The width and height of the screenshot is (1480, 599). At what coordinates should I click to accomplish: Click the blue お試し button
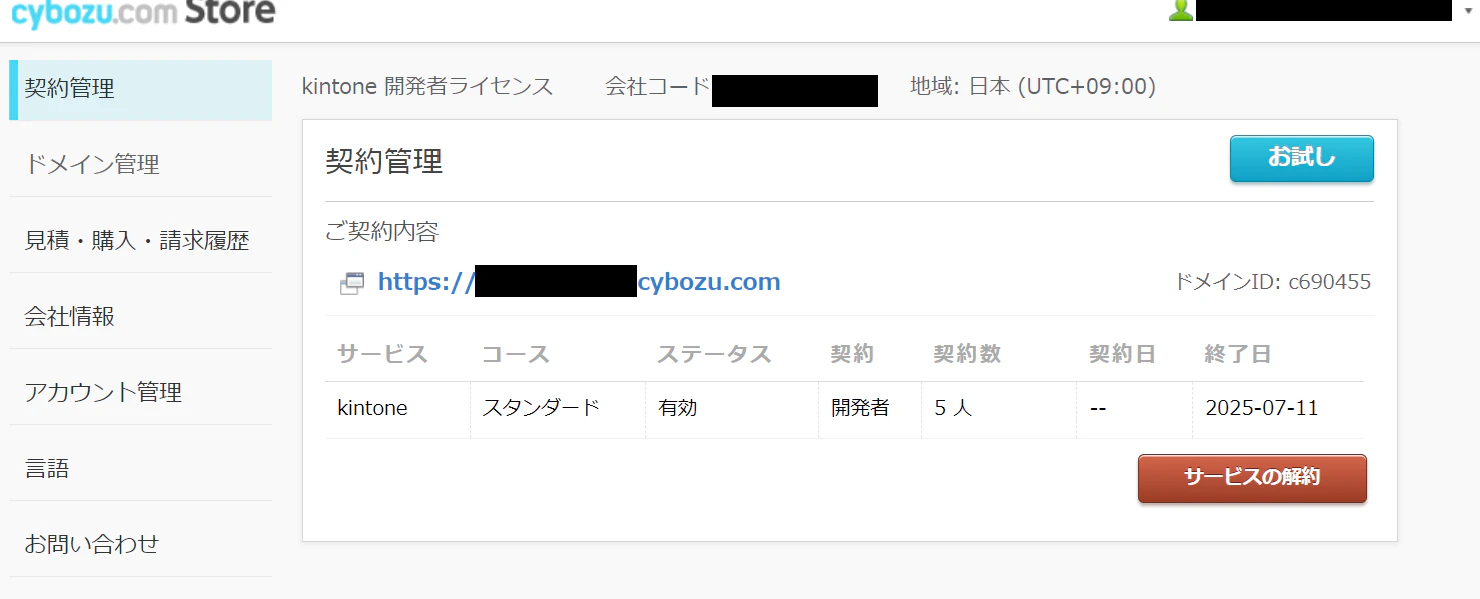coord(1301,159)
